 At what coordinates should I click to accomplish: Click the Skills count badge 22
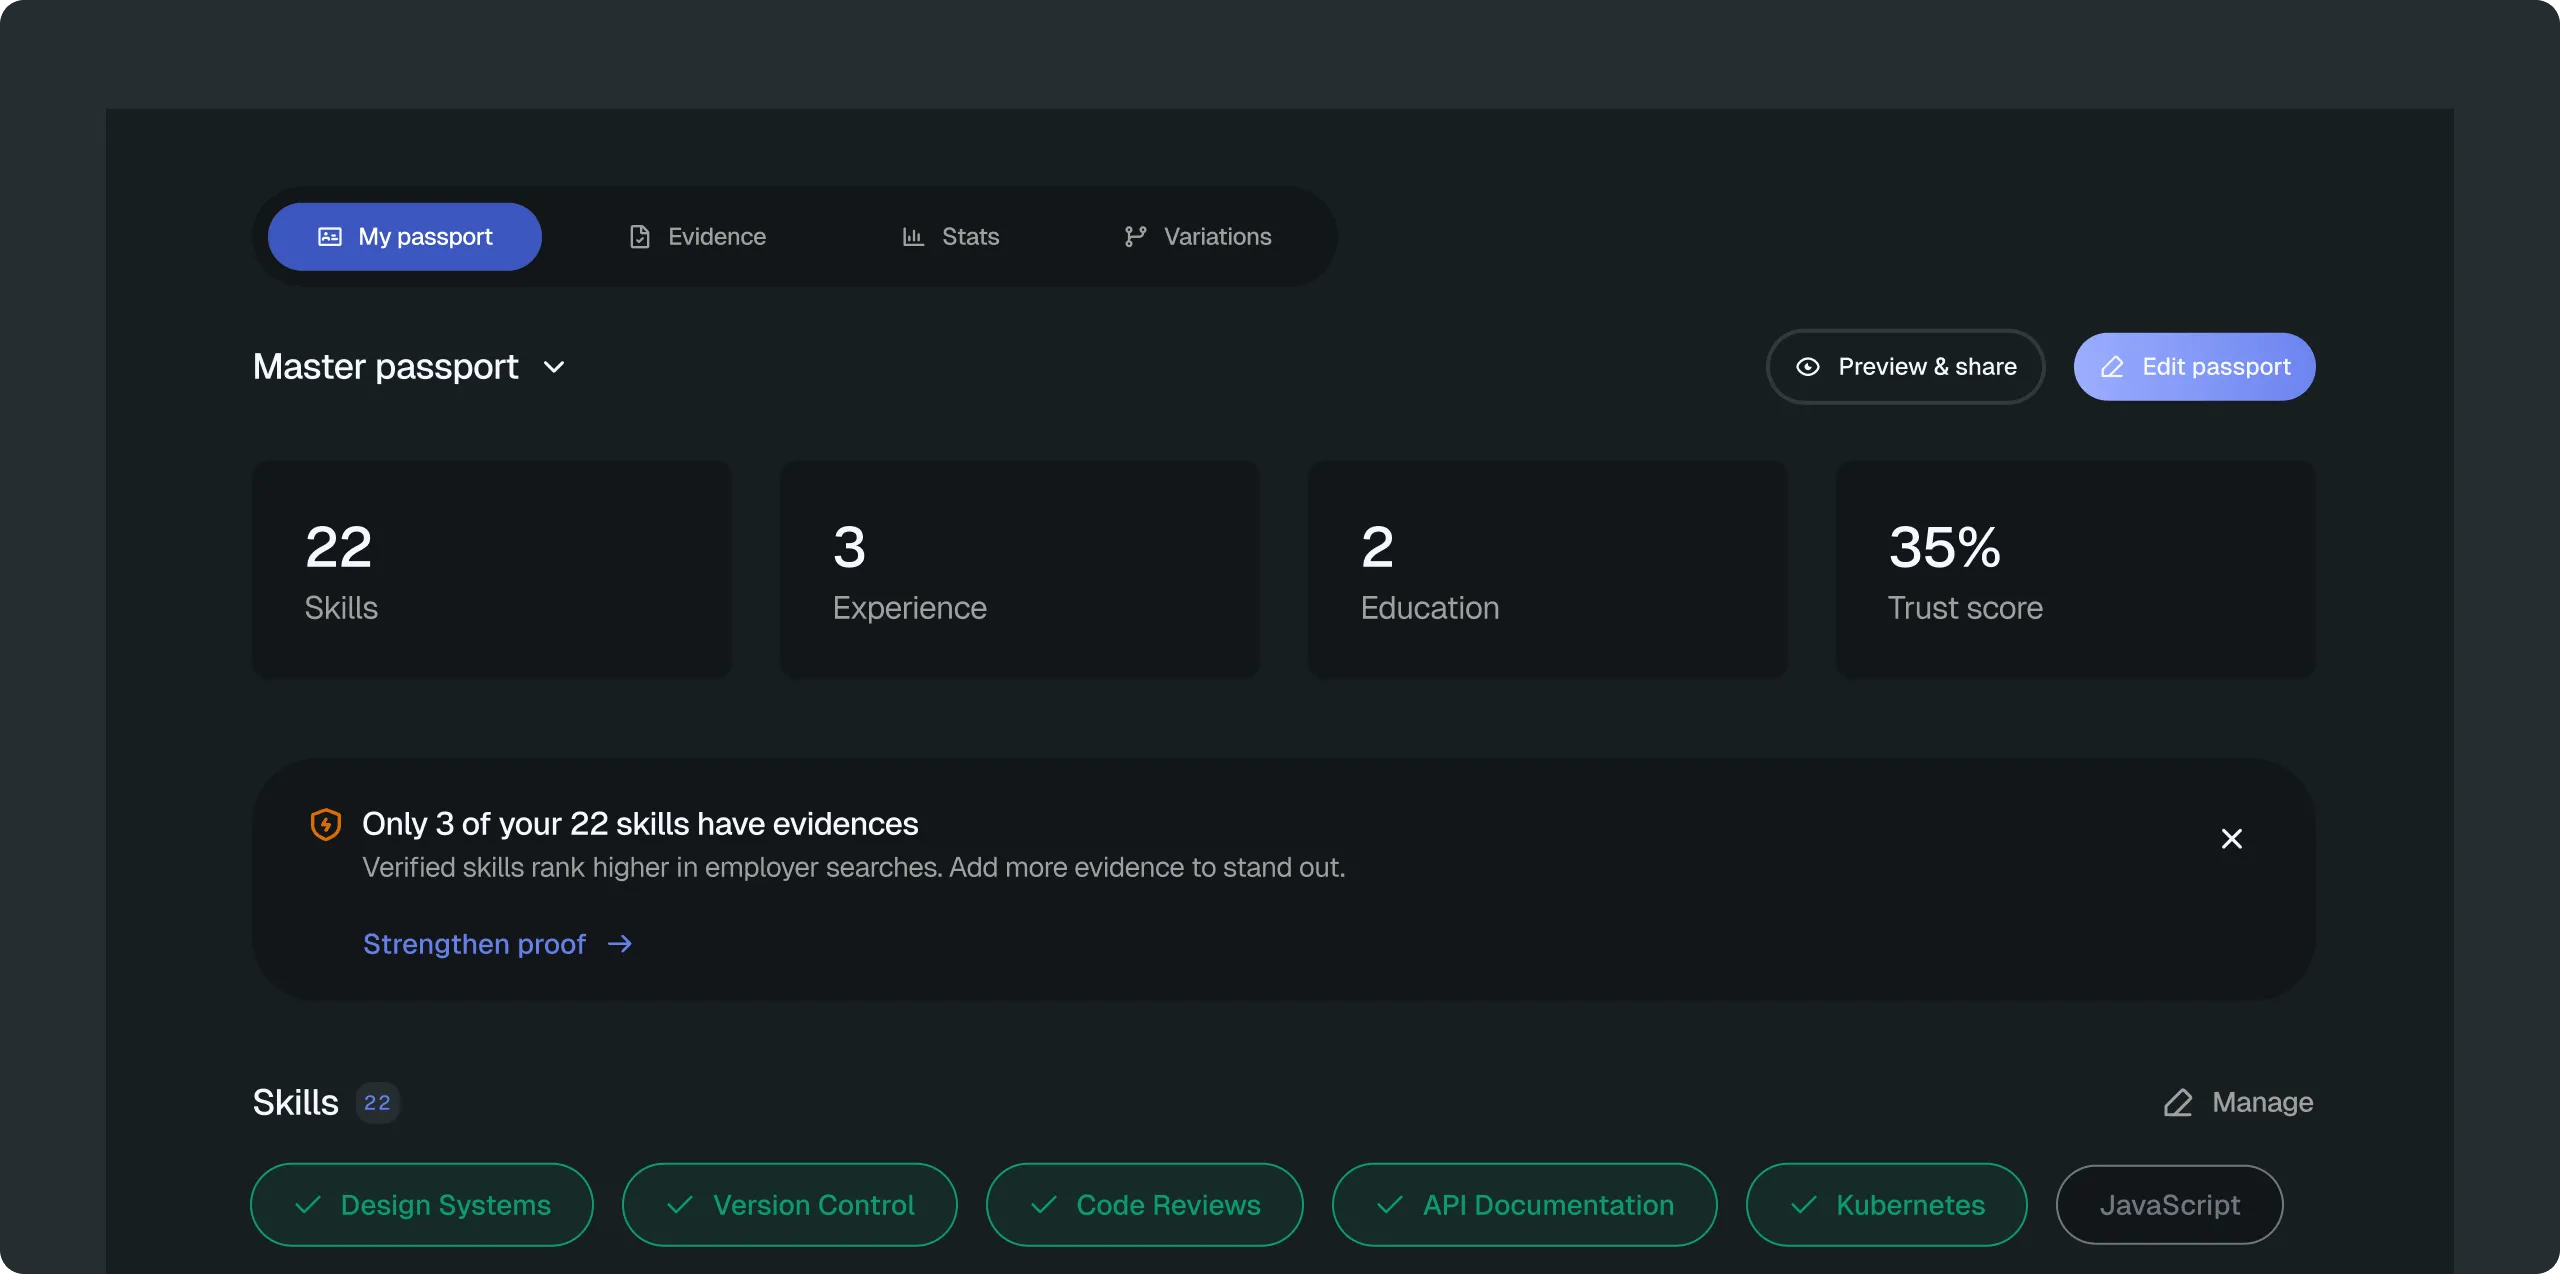point(378,1103)
